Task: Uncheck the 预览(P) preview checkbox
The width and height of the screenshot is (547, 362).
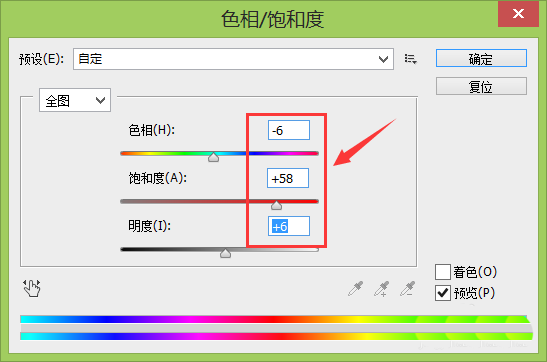Action: (x=443, y=293)
